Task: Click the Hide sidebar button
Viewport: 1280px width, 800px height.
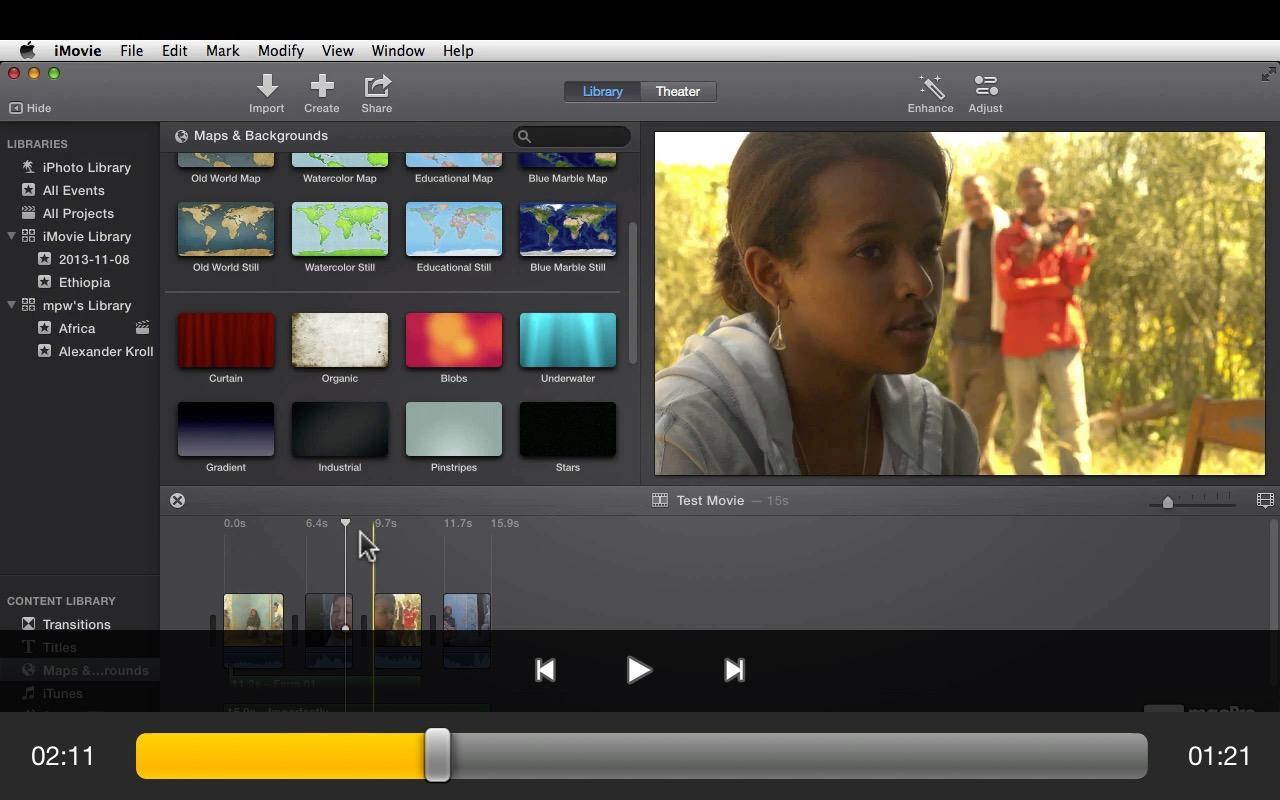Action: click(30, 108)
